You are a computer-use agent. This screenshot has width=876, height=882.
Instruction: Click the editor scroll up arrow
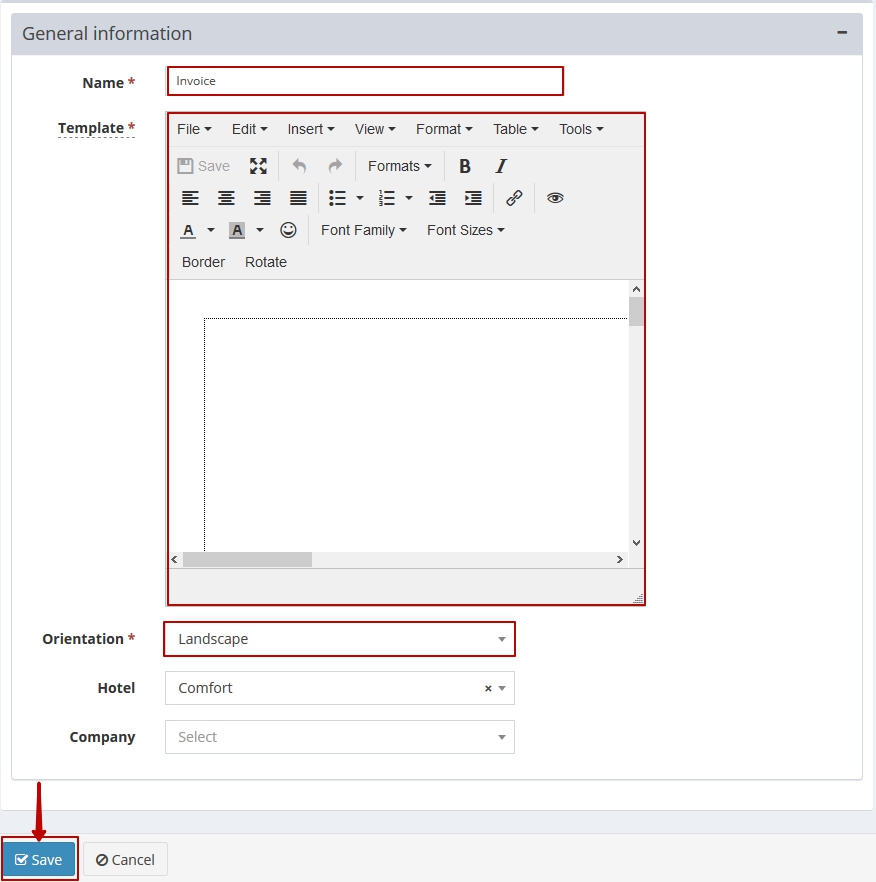636,289
